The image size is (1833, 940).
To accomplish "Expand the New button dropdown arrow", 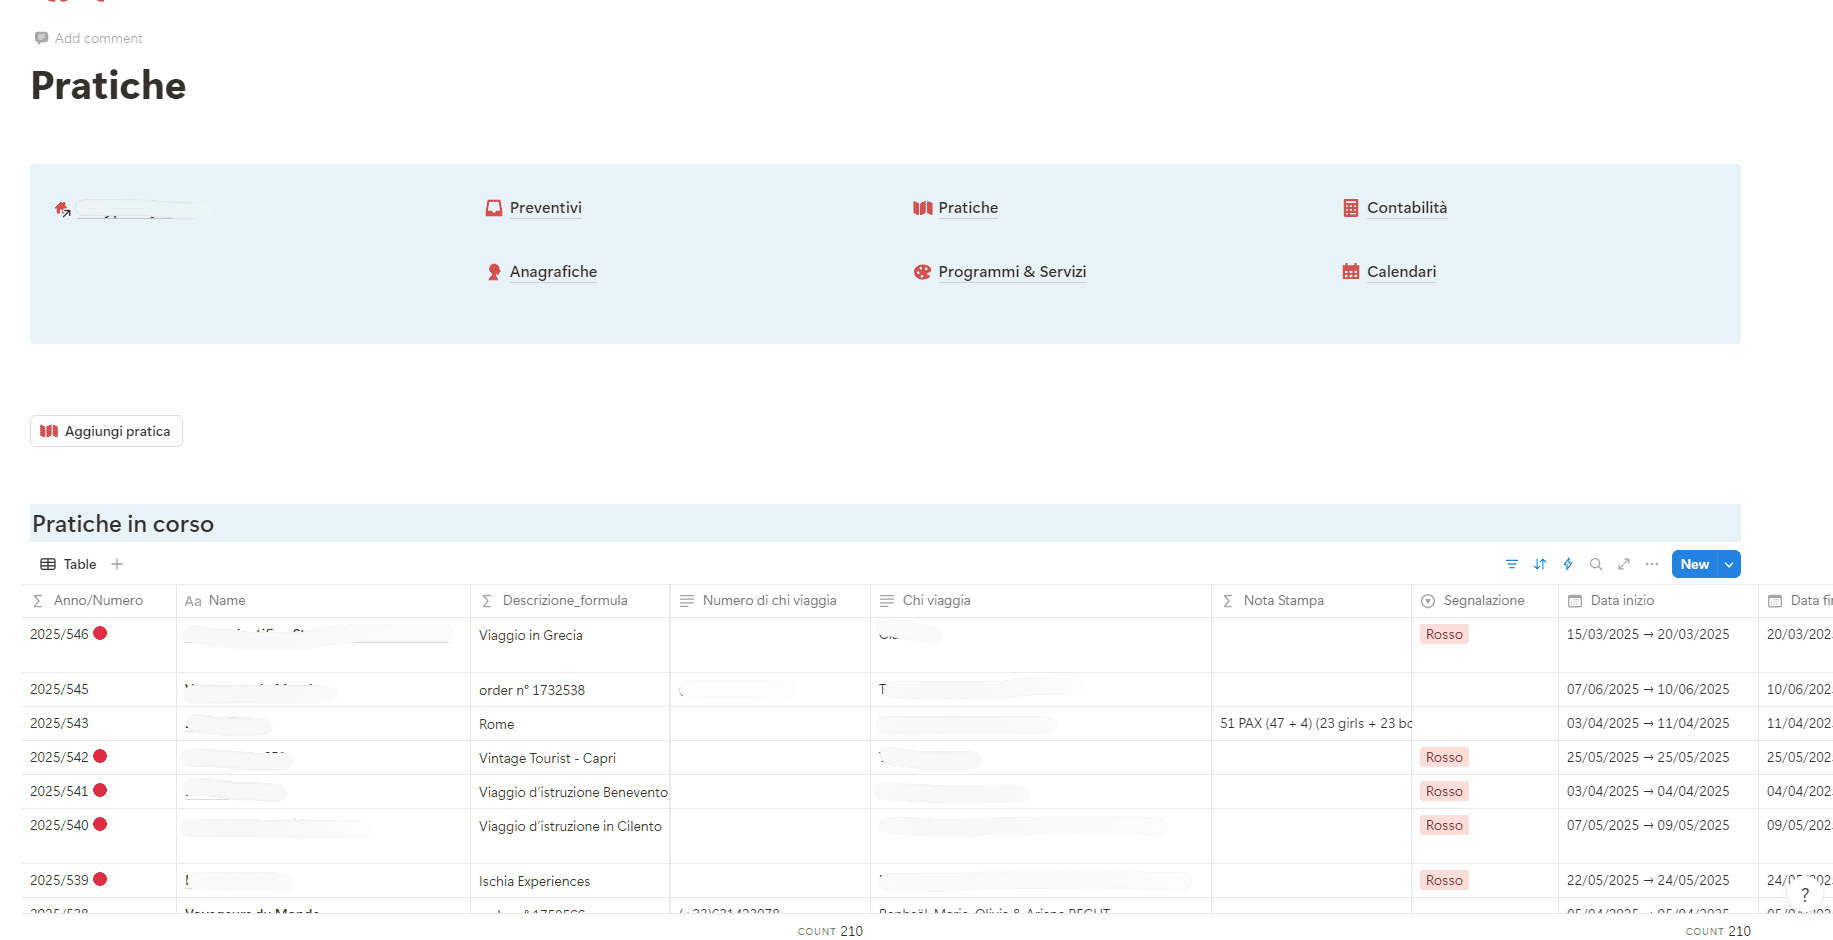I will coord(1729,564).
